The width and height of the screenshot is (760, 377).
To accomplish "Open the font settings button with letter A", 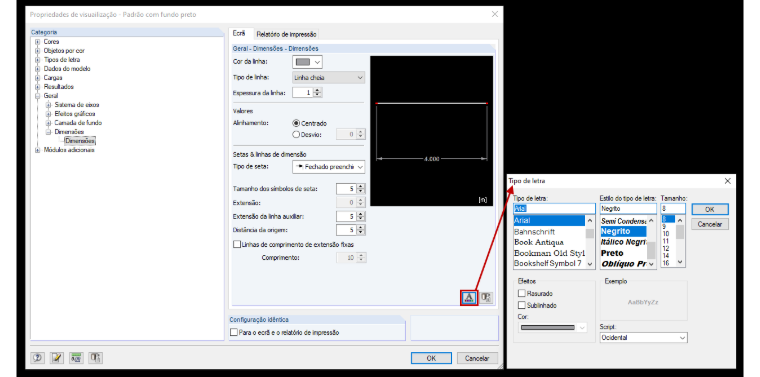I will pyautogui.click(x=469, y=297).
